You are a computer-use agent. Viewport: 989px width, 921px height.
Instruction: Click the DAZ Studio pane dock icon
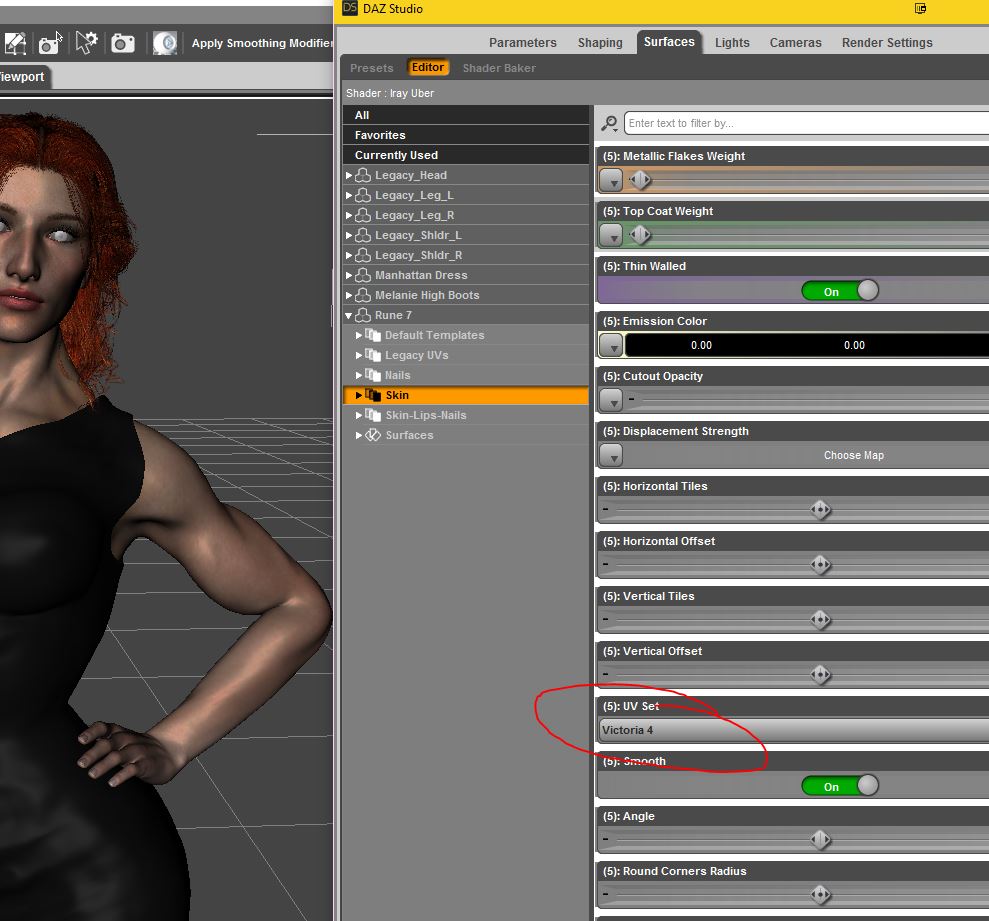point(920,9)
